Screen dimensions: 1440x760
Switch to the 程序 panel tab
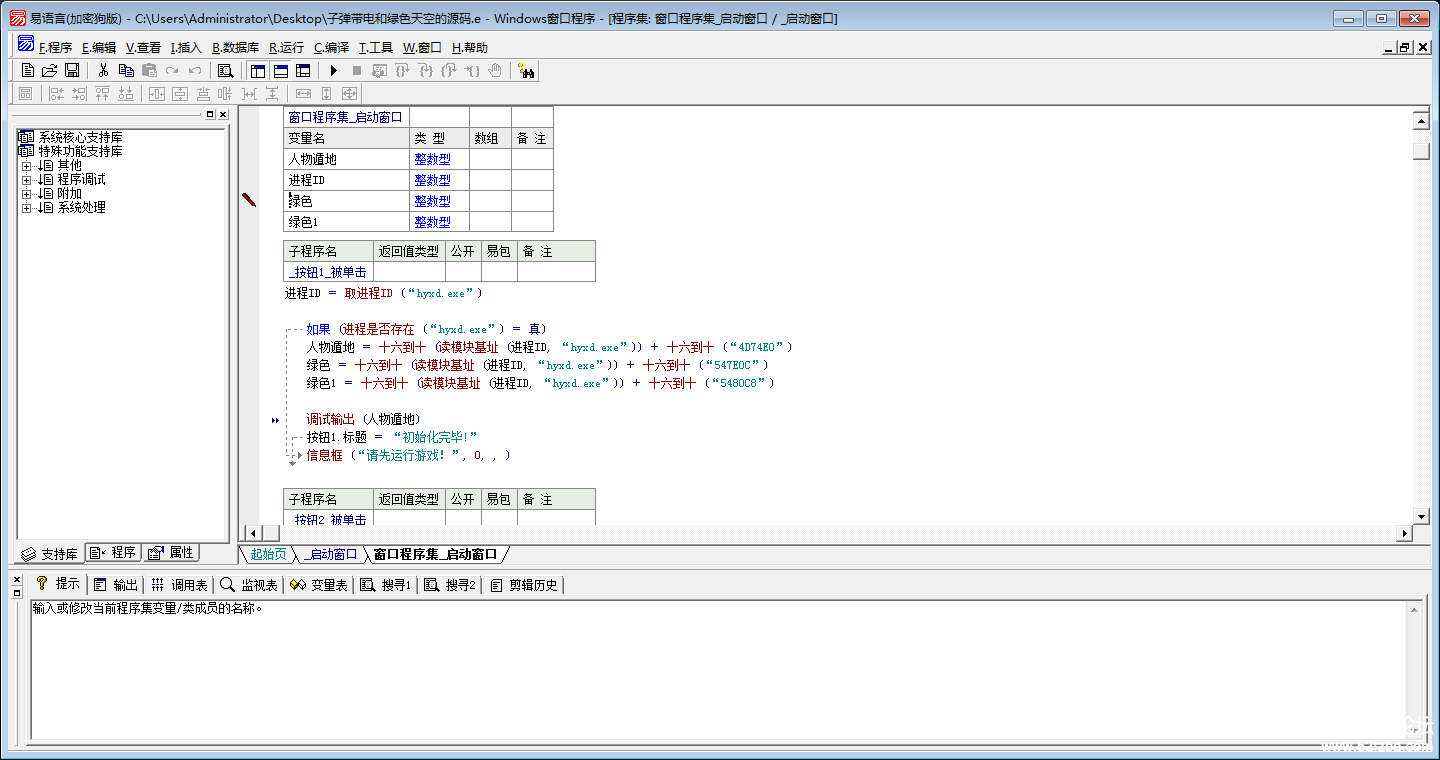coord(113,552)
